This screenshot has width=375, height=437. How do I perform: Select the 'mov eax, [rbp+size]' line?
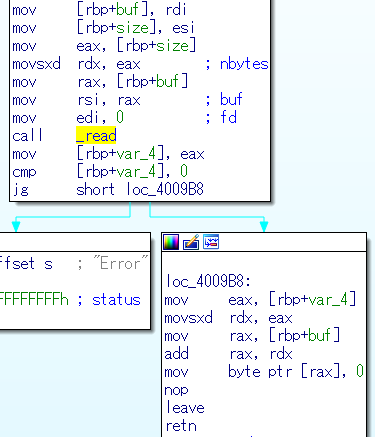[x=104, y=46]
